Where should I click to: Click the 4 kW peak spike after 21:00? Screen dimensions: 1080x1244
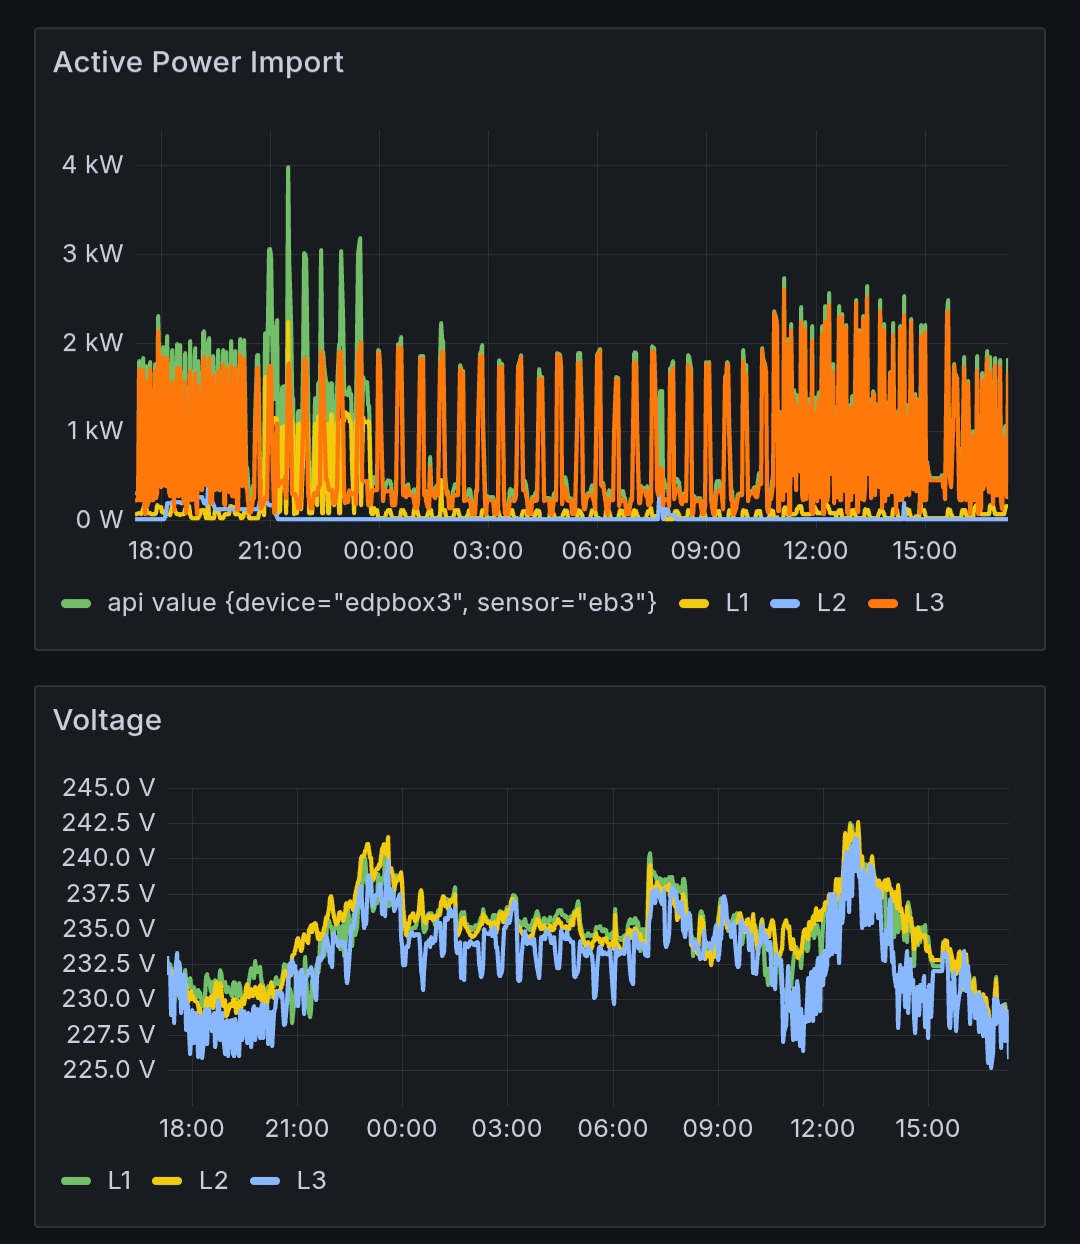tap(288, 170)
